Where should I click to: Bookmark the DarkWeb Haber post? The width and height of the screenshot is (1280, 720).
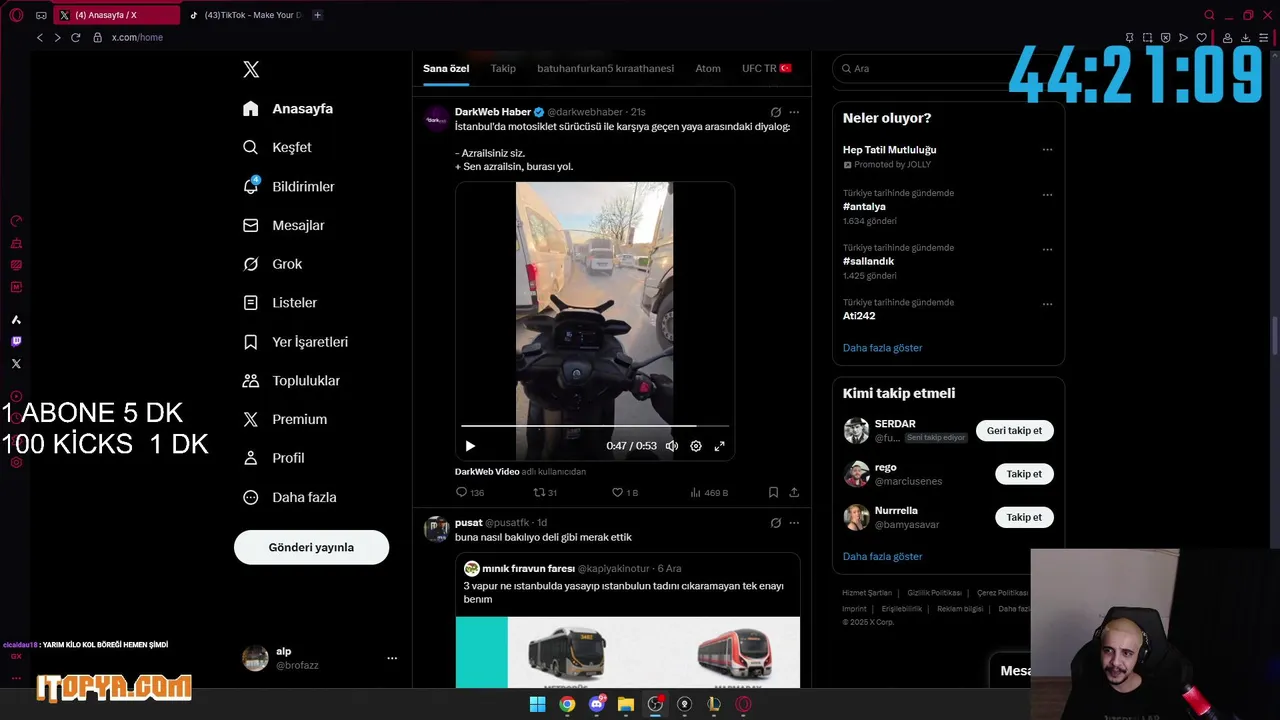point(773,492)
